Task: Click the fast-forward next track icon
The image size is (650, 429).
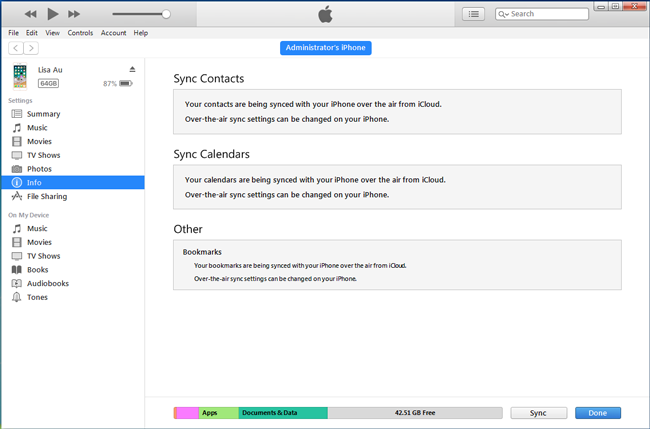Action: pos(74,14)
